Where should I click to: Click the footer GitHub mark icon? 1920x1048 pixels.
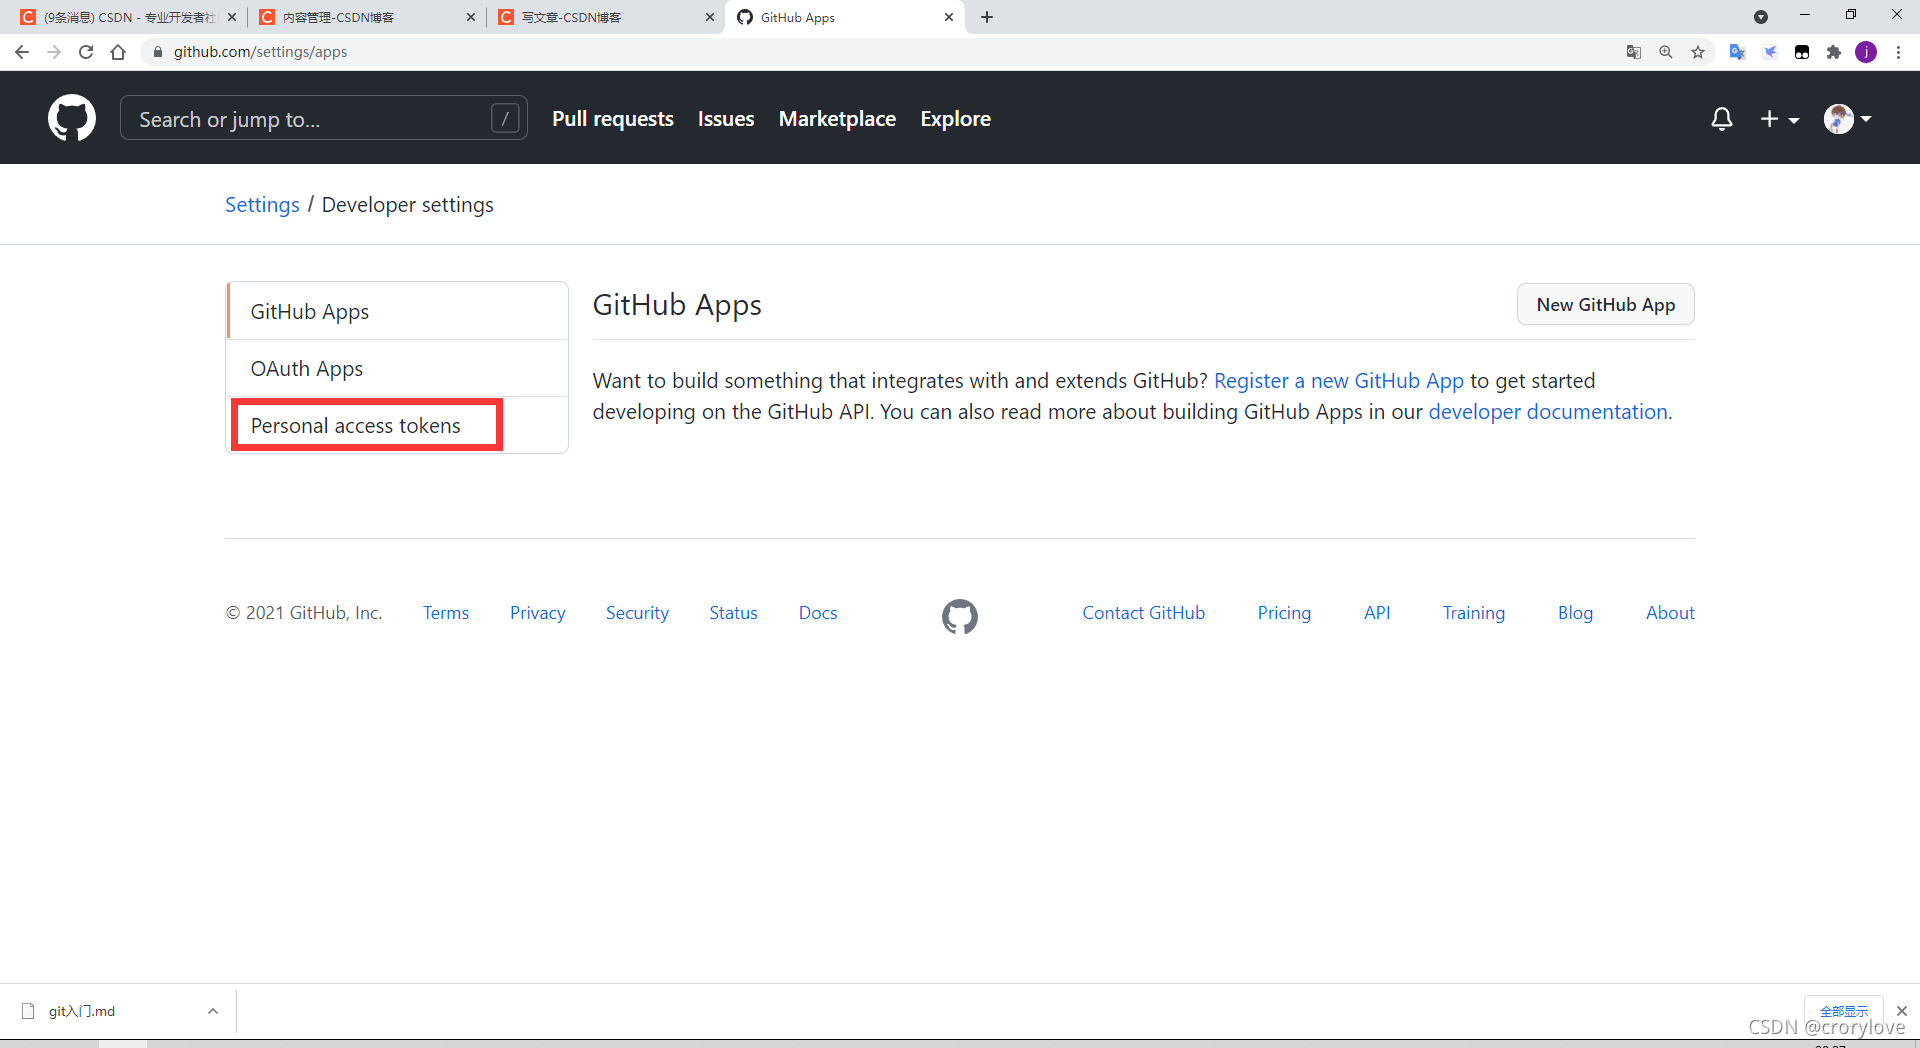(960, 616)
